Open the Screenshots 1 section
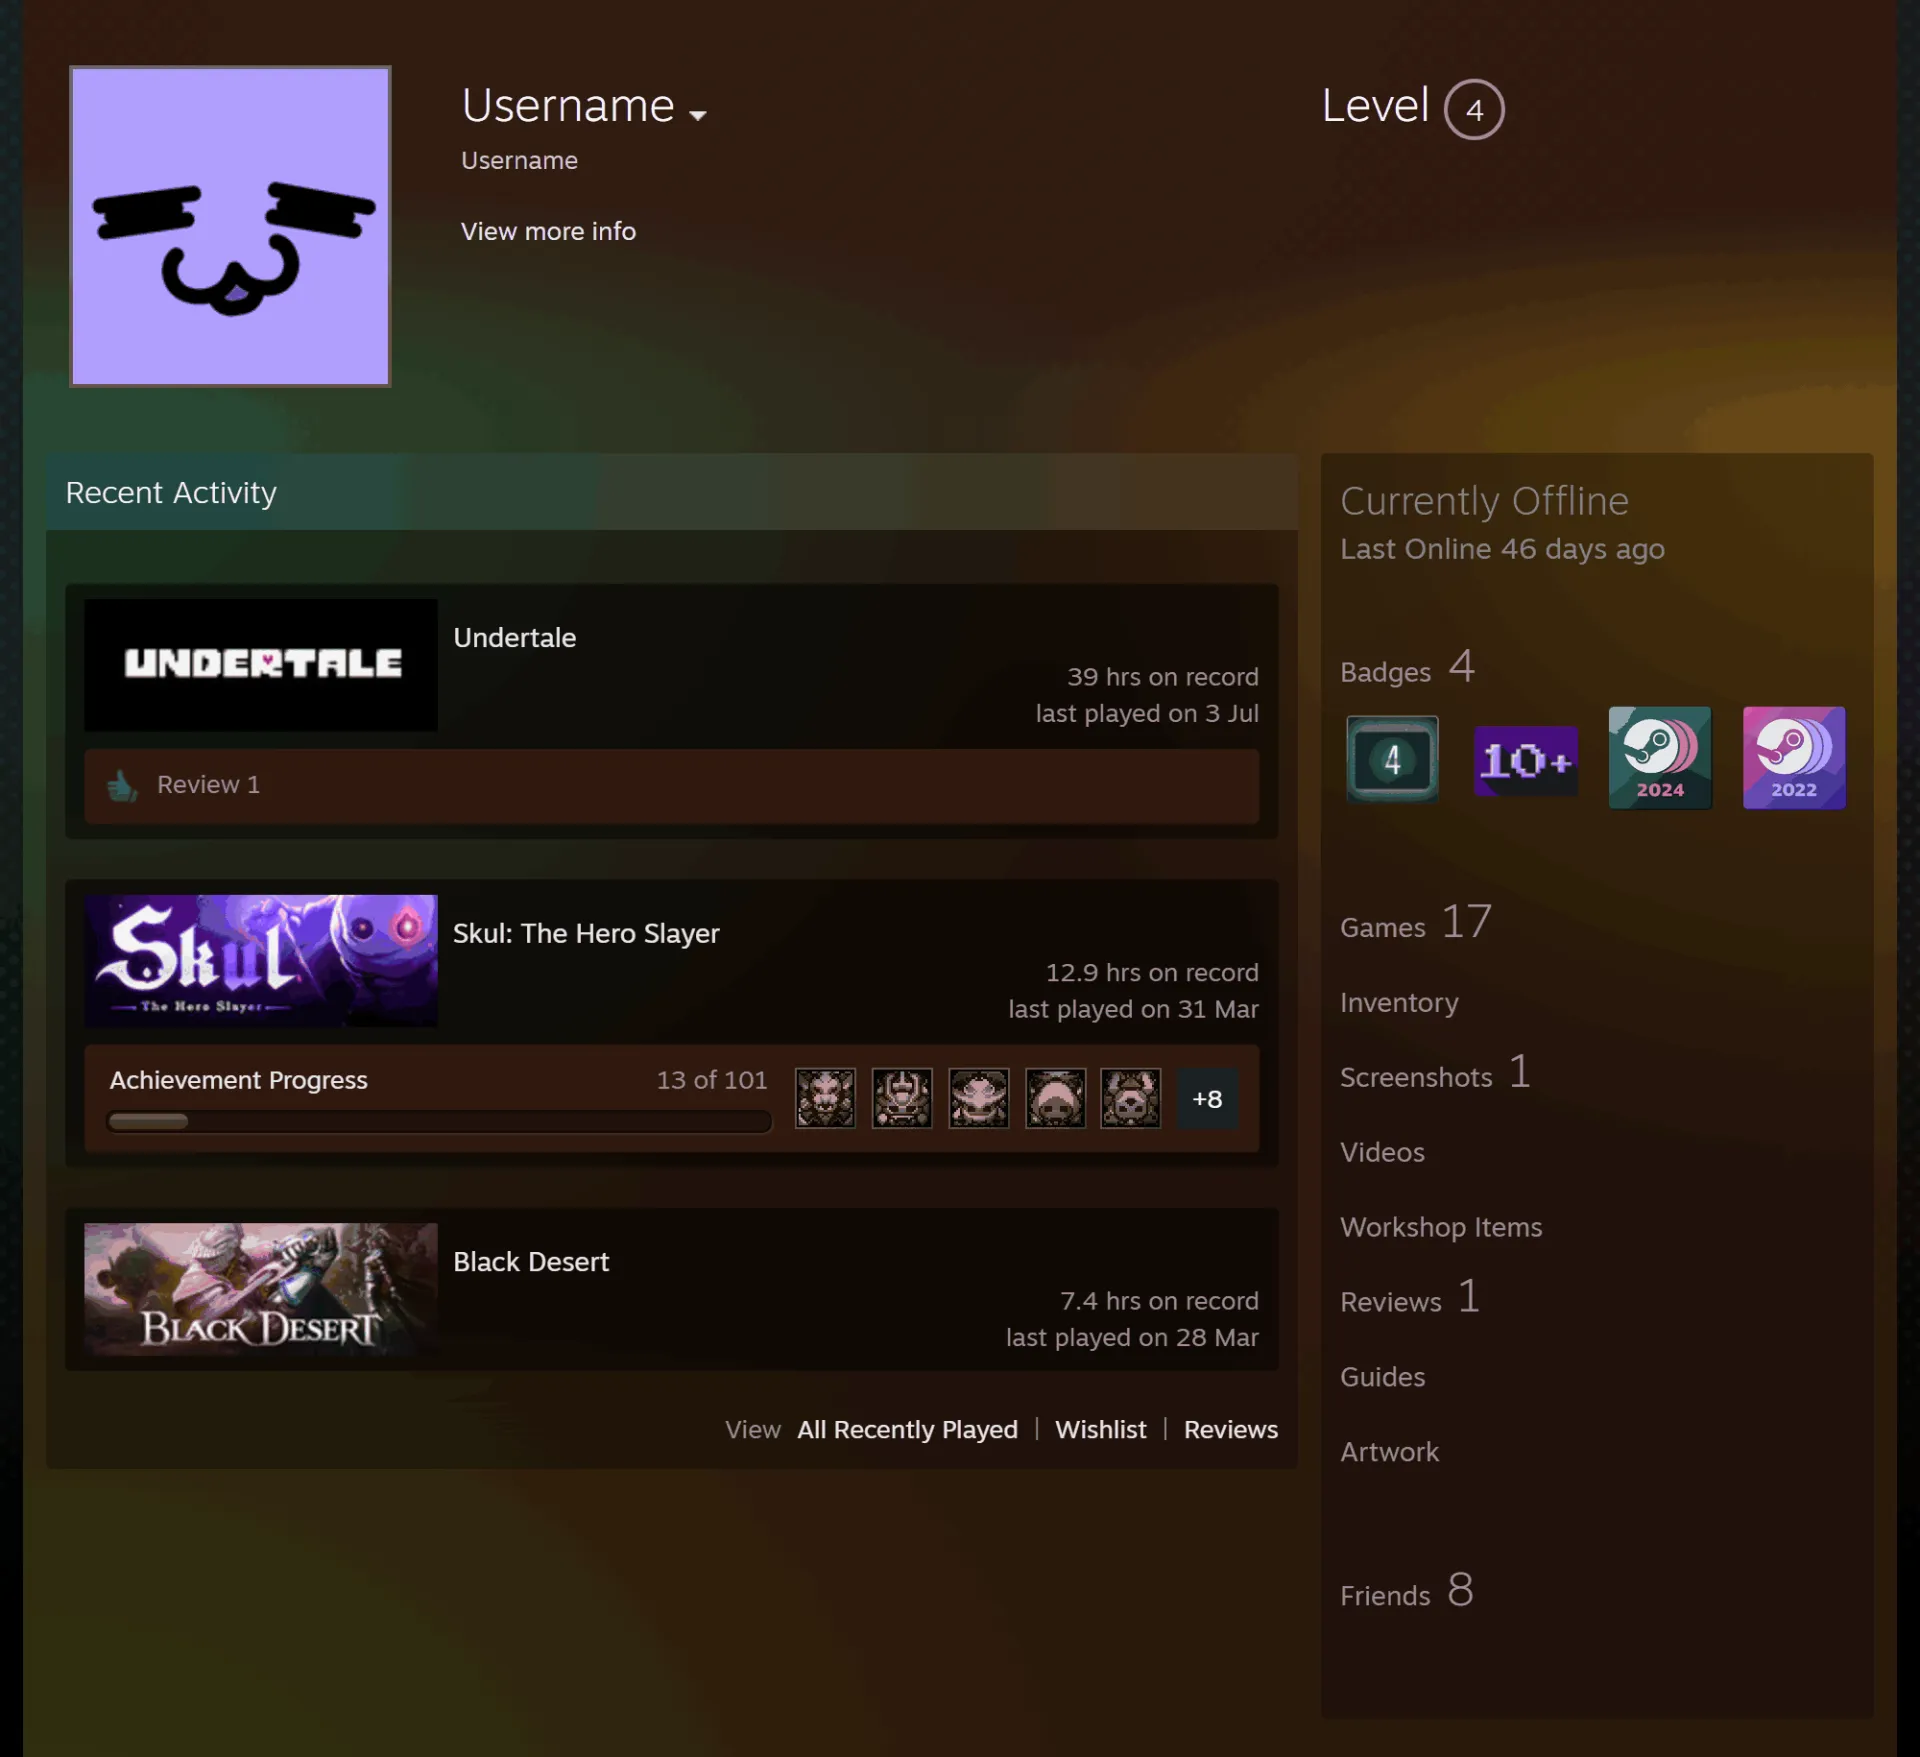Viewport: 1920px width, 1757px height. click(x=1435, y=1073)
